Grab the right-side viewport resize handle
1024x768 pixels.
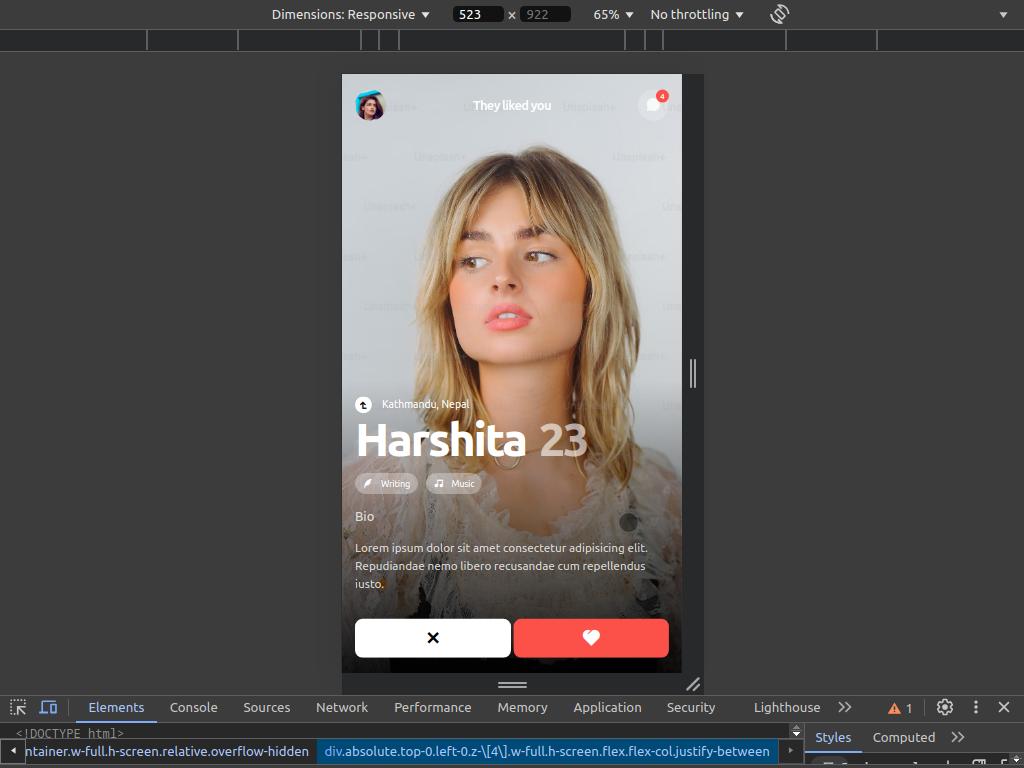coord(693,374)
